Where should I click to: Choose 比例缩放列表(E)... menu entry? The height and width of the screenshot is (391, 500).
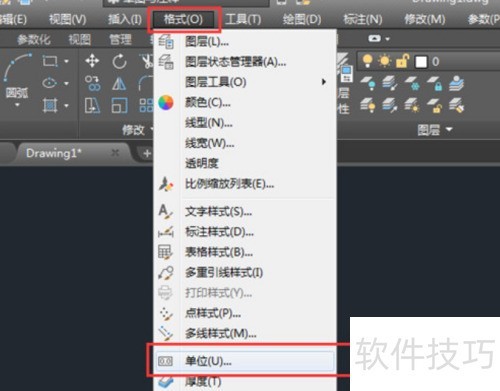pos(245,184)
